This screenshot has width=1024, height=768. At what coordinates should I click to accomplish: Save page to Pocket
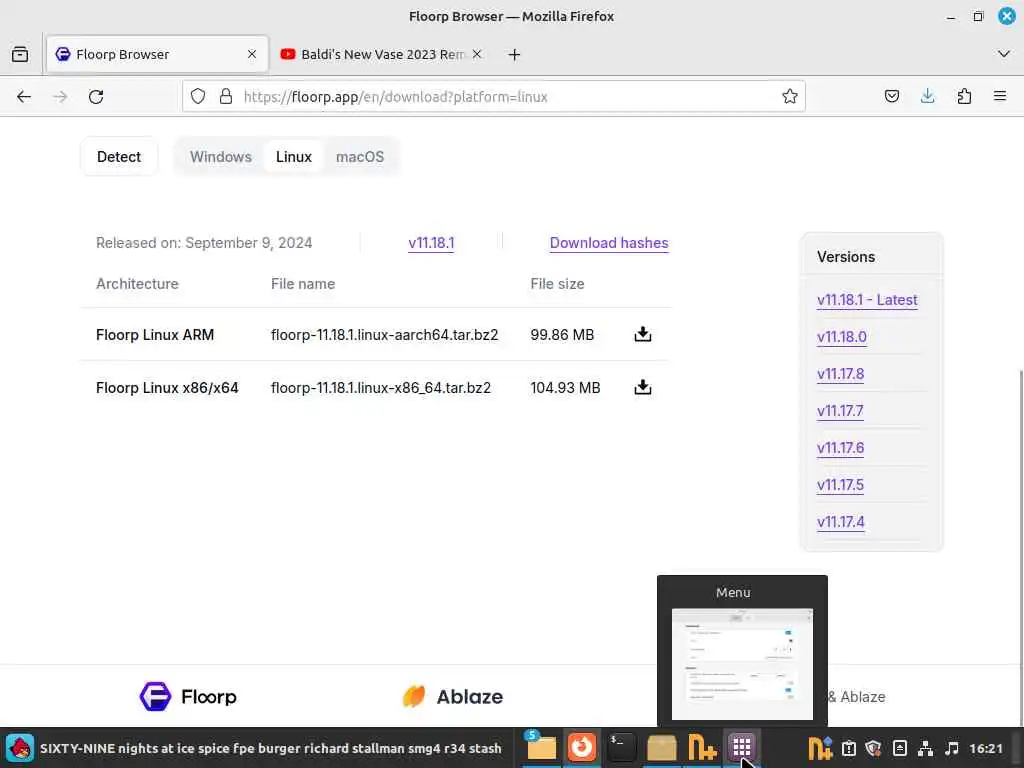click(x=891, y=97)
